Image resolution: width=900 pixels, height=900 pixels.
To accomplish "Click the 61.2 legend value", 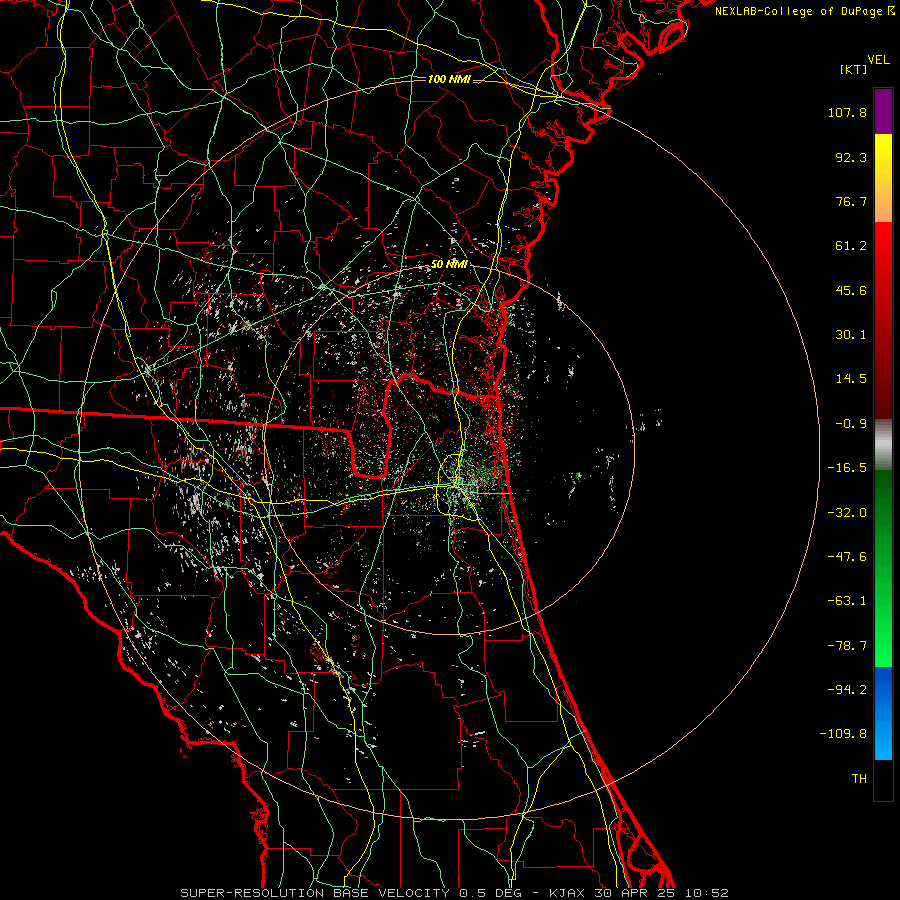I will (851, 246).
